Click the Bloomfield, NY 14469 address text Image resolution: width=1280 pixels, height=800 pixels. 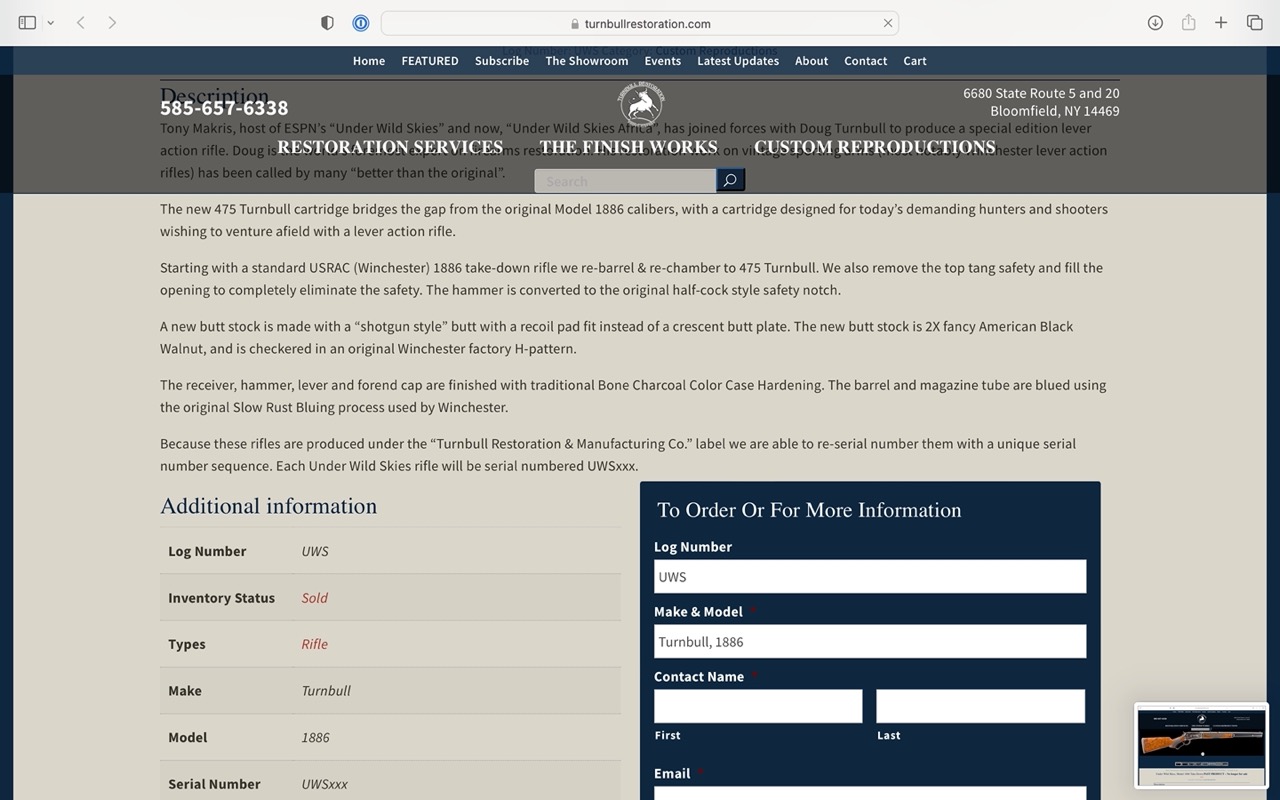click(1055, 111)
